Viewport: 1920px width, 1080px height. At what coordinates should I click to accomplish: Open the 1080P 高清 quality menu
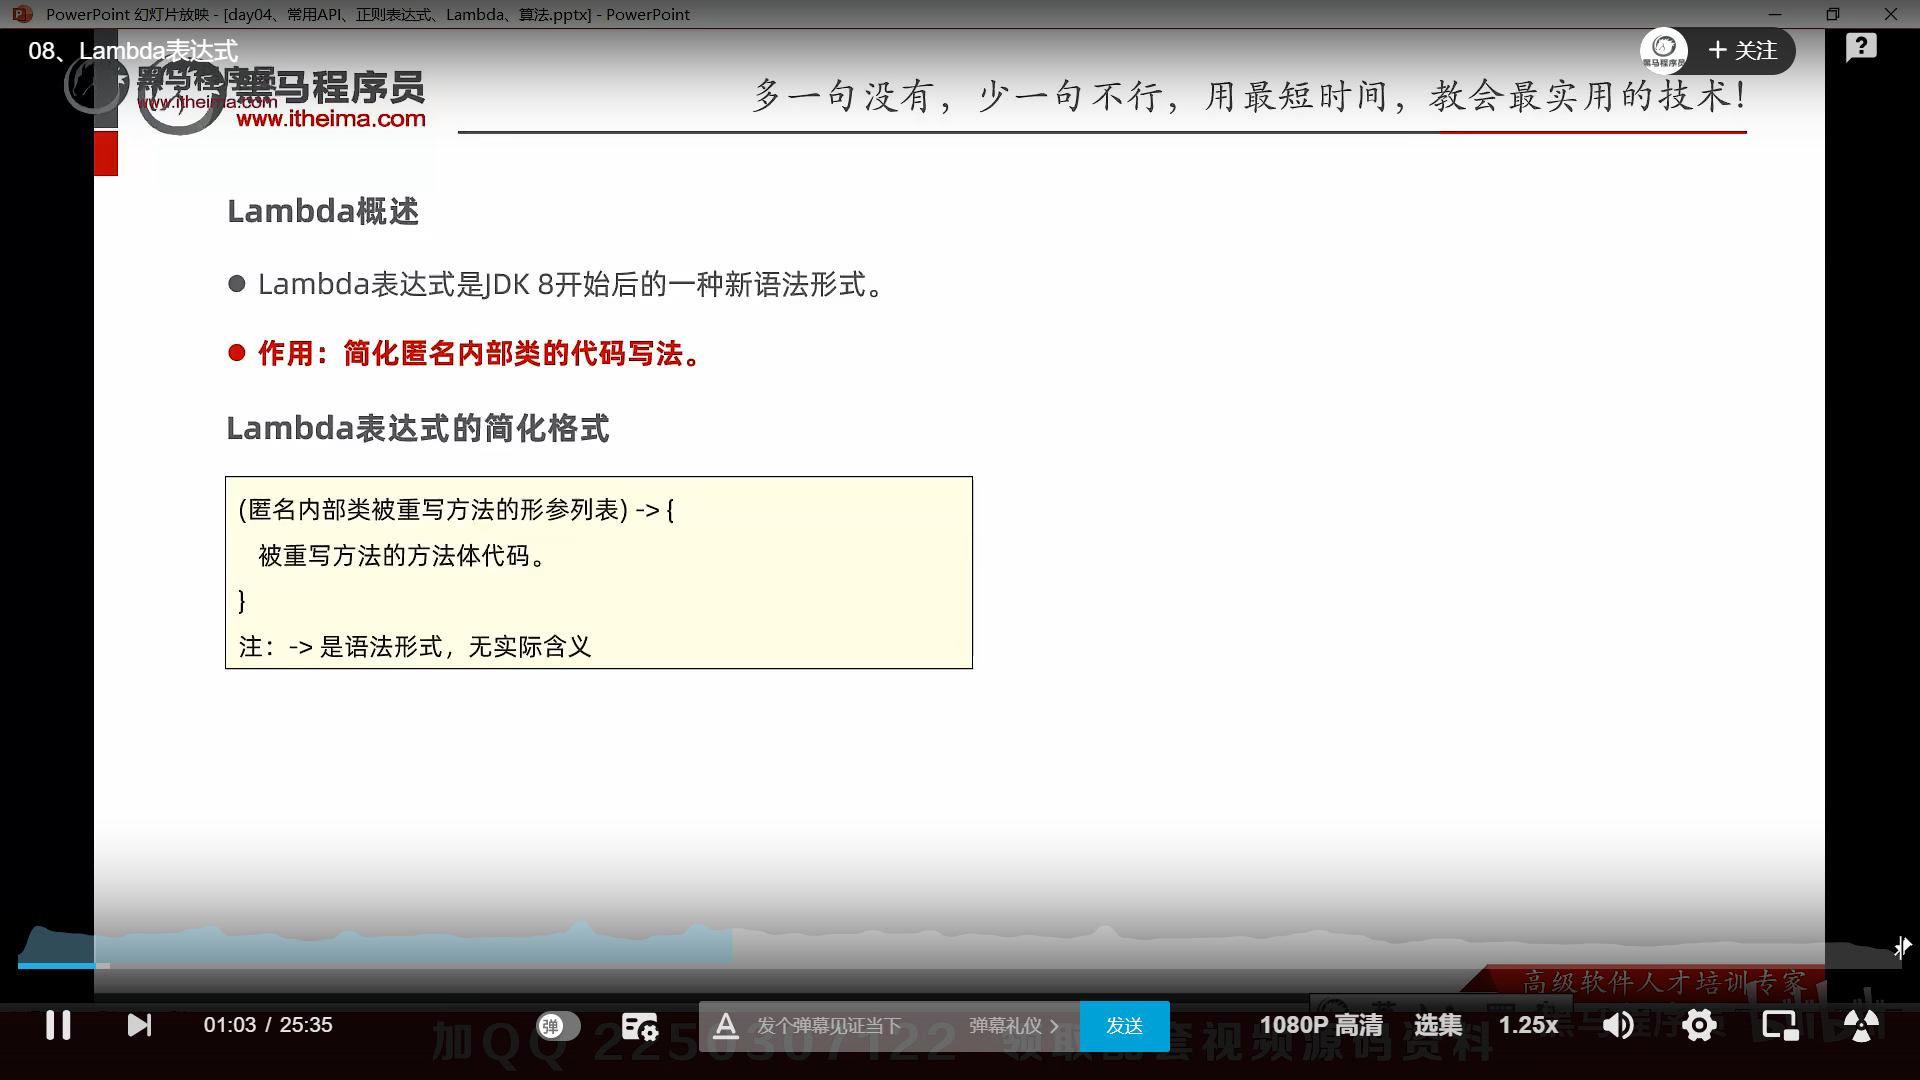point(1320,1025)
